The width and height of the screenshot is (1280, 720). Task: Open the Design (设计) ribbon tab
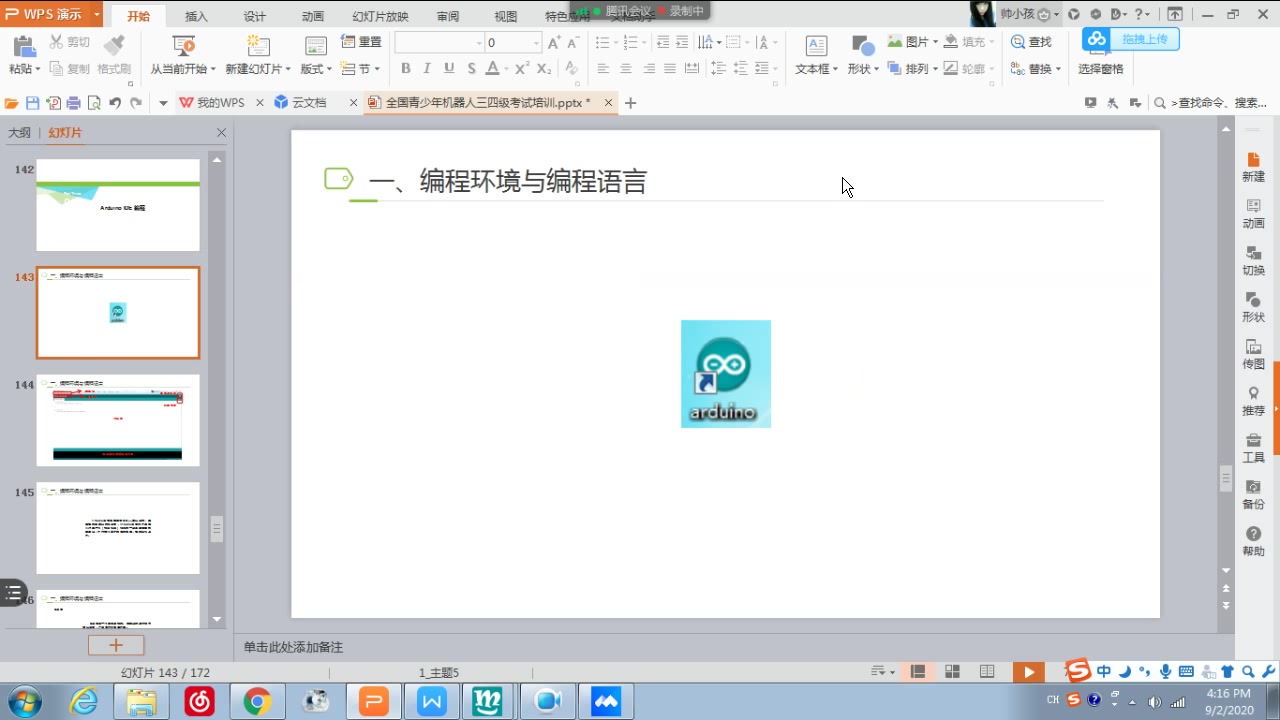(x=255, y=16)
